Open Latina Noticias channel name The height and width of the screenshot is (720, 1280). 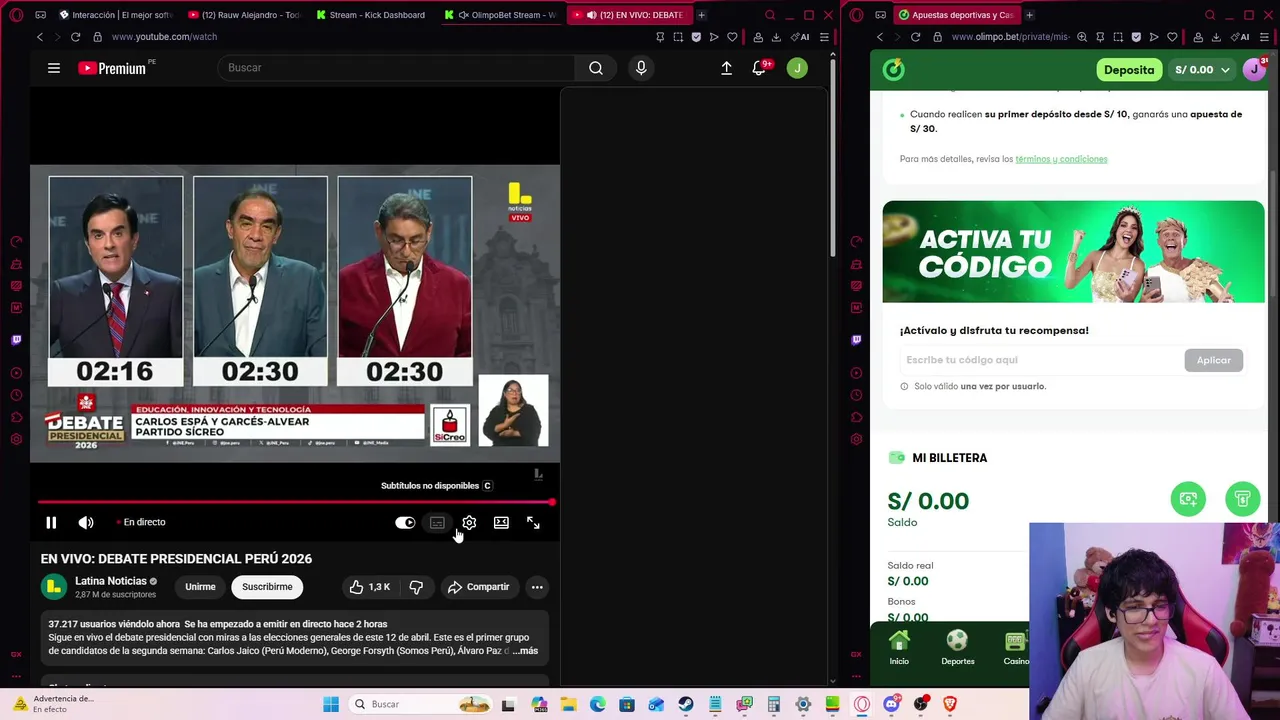111,581
